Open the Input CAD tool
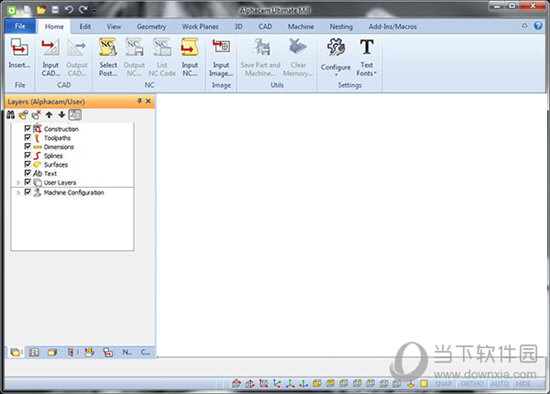550x394 pixels. click(x=50, y=58)
